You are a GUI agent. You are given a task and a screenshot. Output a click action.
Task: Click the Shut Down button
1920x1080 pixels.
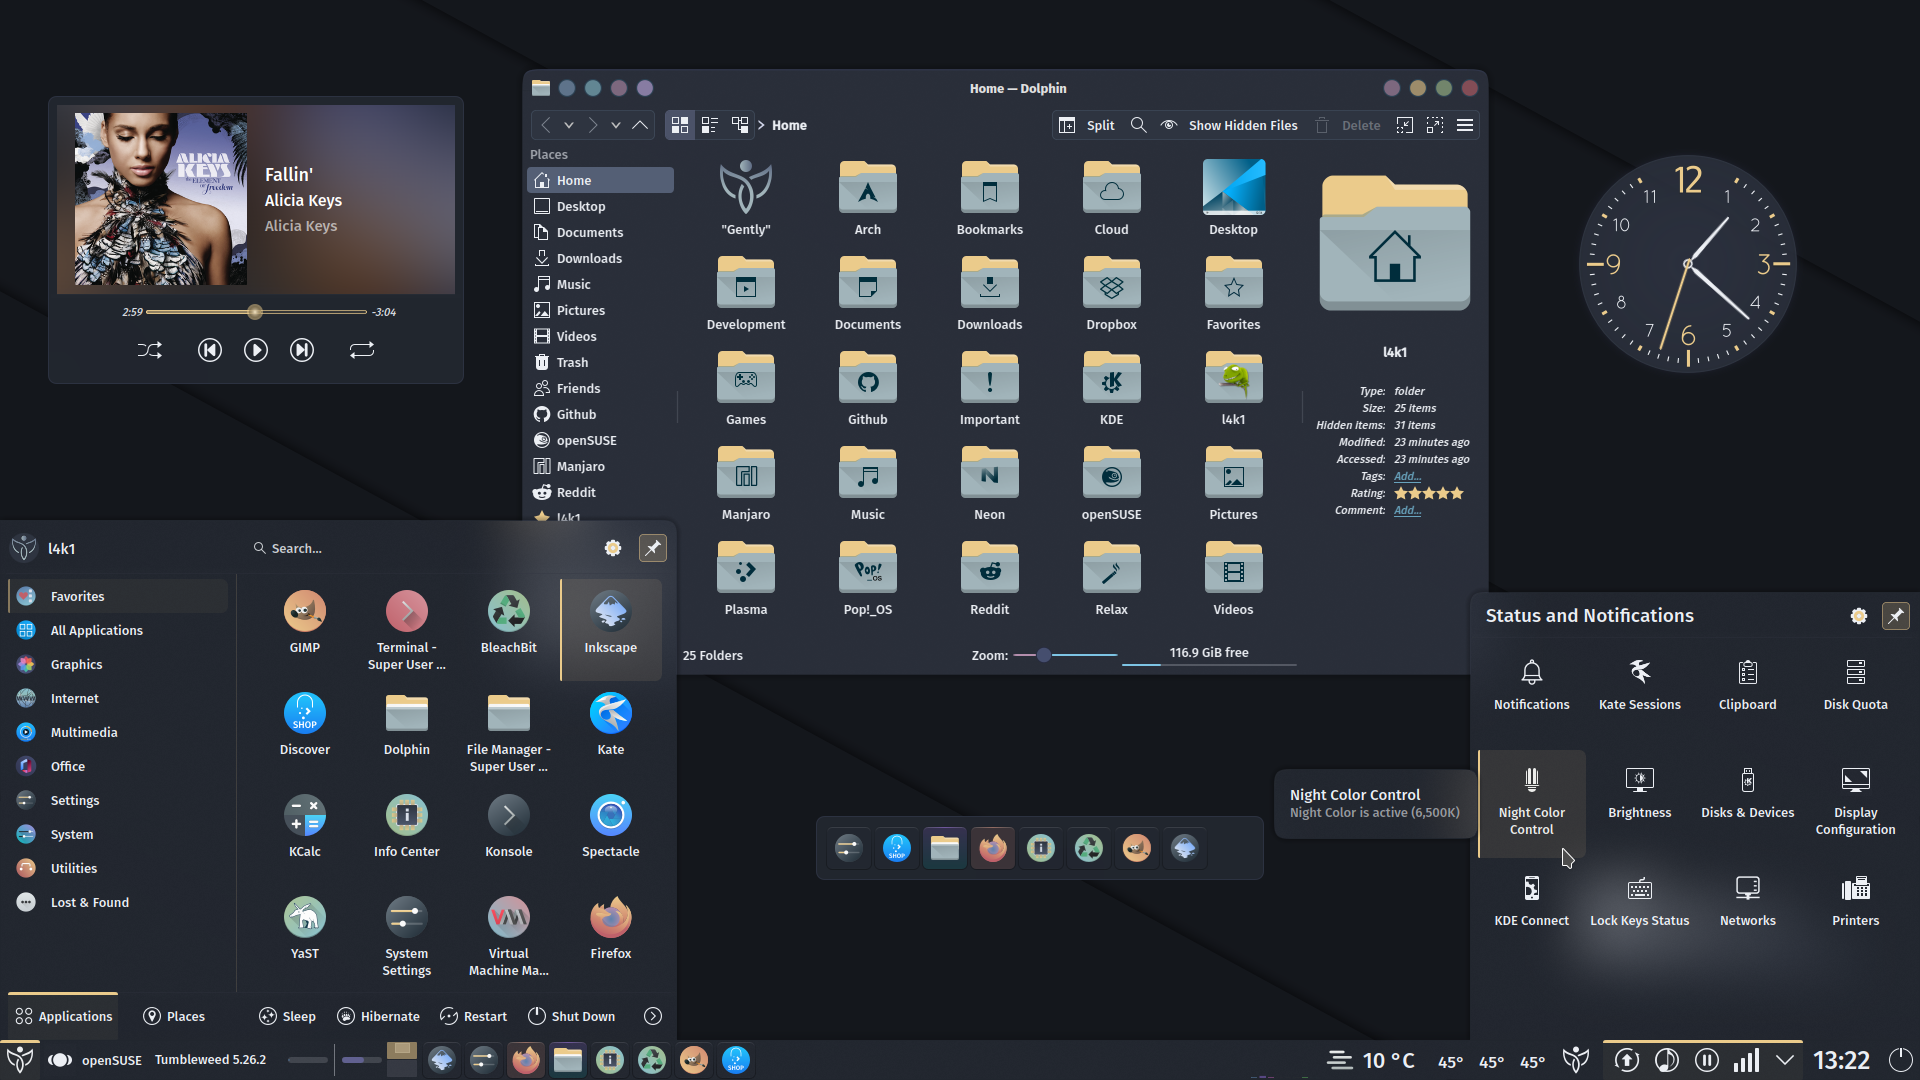pyautogui.click(x=571, y=1016)
